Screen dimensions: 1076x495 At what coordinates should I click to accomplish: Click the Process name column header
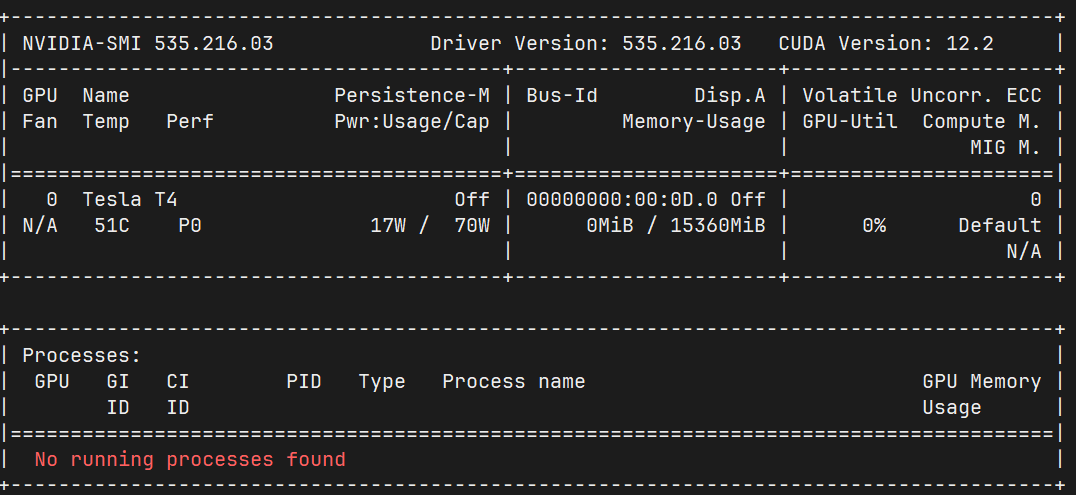coord(513,382)
